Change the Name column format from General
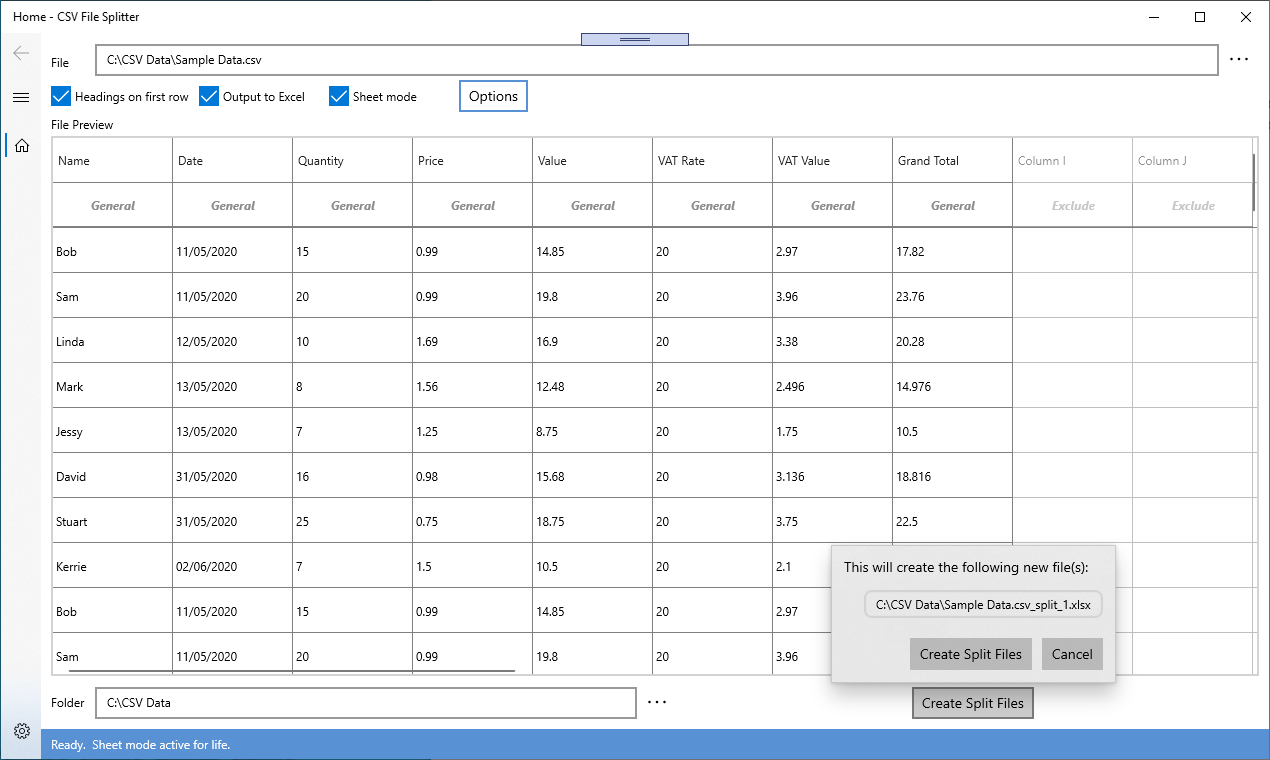The image size is (1270, 760). 112,205
